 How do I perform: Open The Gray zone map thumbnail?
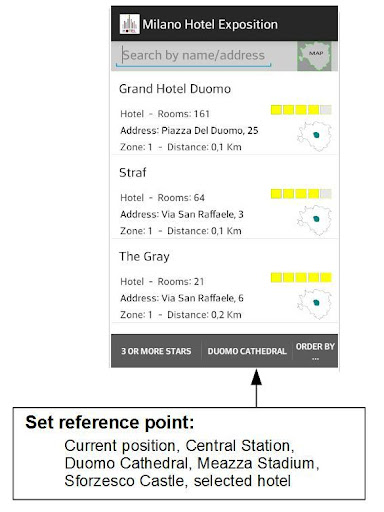tap(314, 304)
